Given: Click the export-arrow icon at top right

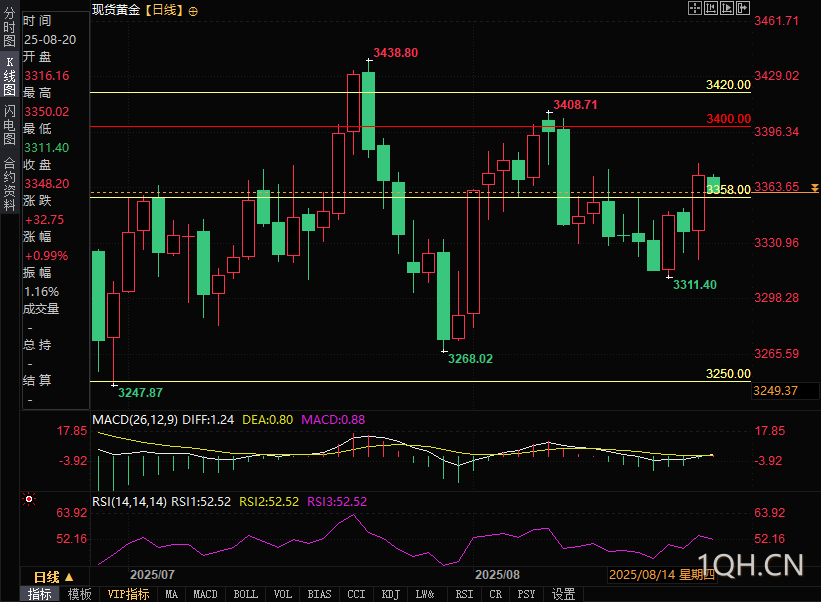Looking at the screenshot, I should 743,8.
